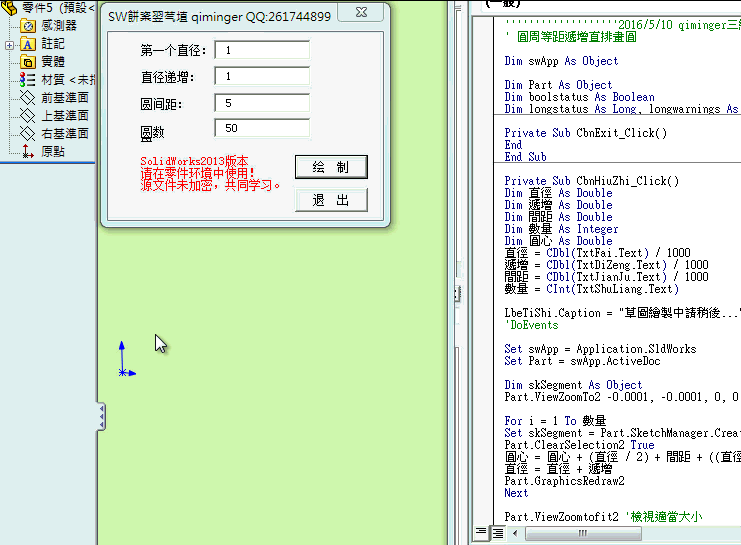
Task: Select the 感測器 sensor folder icon
Action: (28, 26)
